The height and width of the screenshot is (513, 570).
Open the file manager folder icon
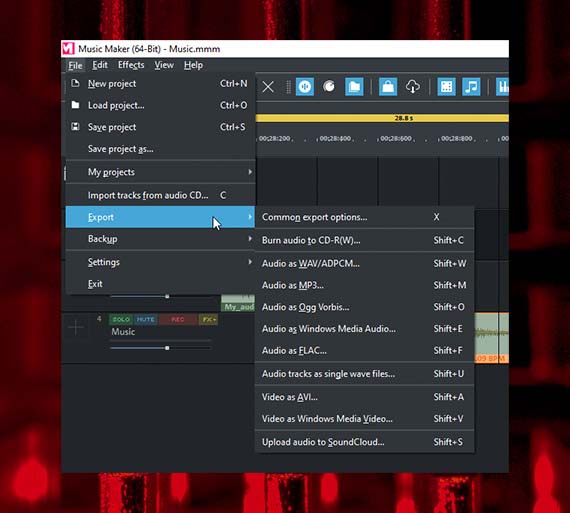354,87
